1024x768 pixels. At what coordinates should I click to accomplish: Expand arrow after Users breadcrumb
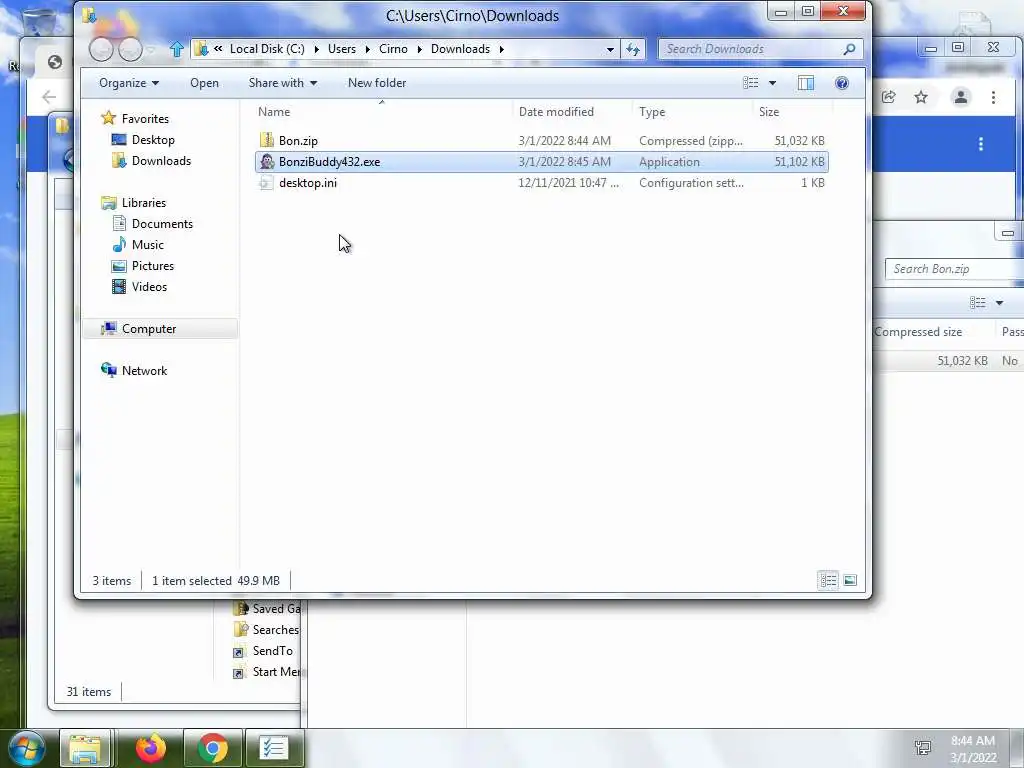click(368, 49)
